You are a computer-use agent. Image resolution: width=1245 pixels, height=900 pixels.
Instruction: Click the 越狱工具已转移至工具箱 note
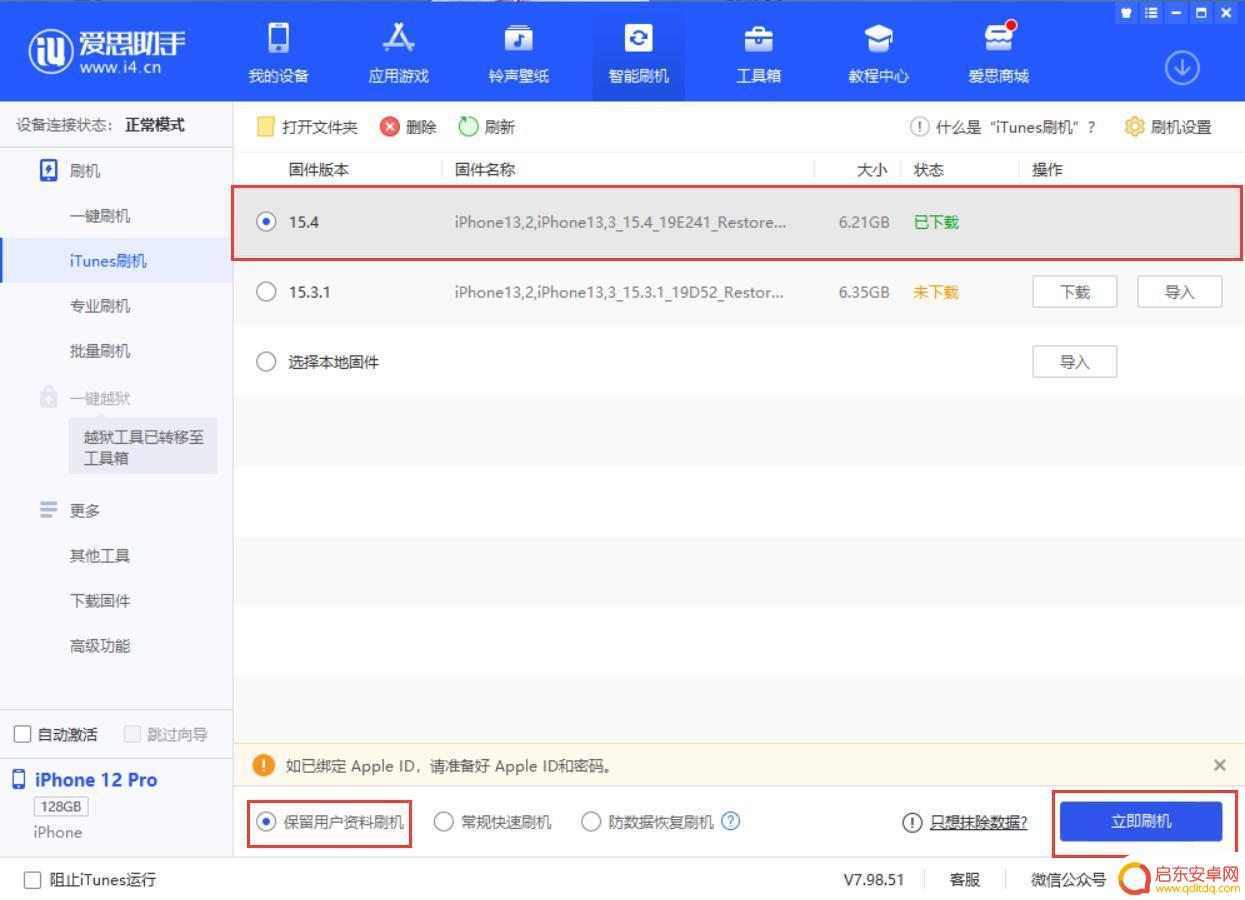(x=143, y=448)
